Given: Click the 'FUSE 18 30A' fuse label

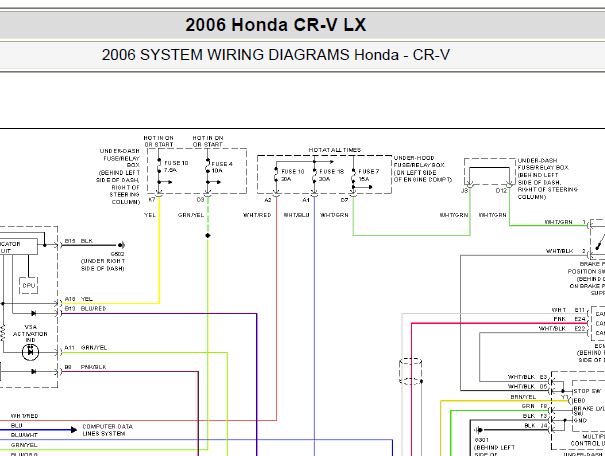Looking at the screenshot, I should (331, 175).
